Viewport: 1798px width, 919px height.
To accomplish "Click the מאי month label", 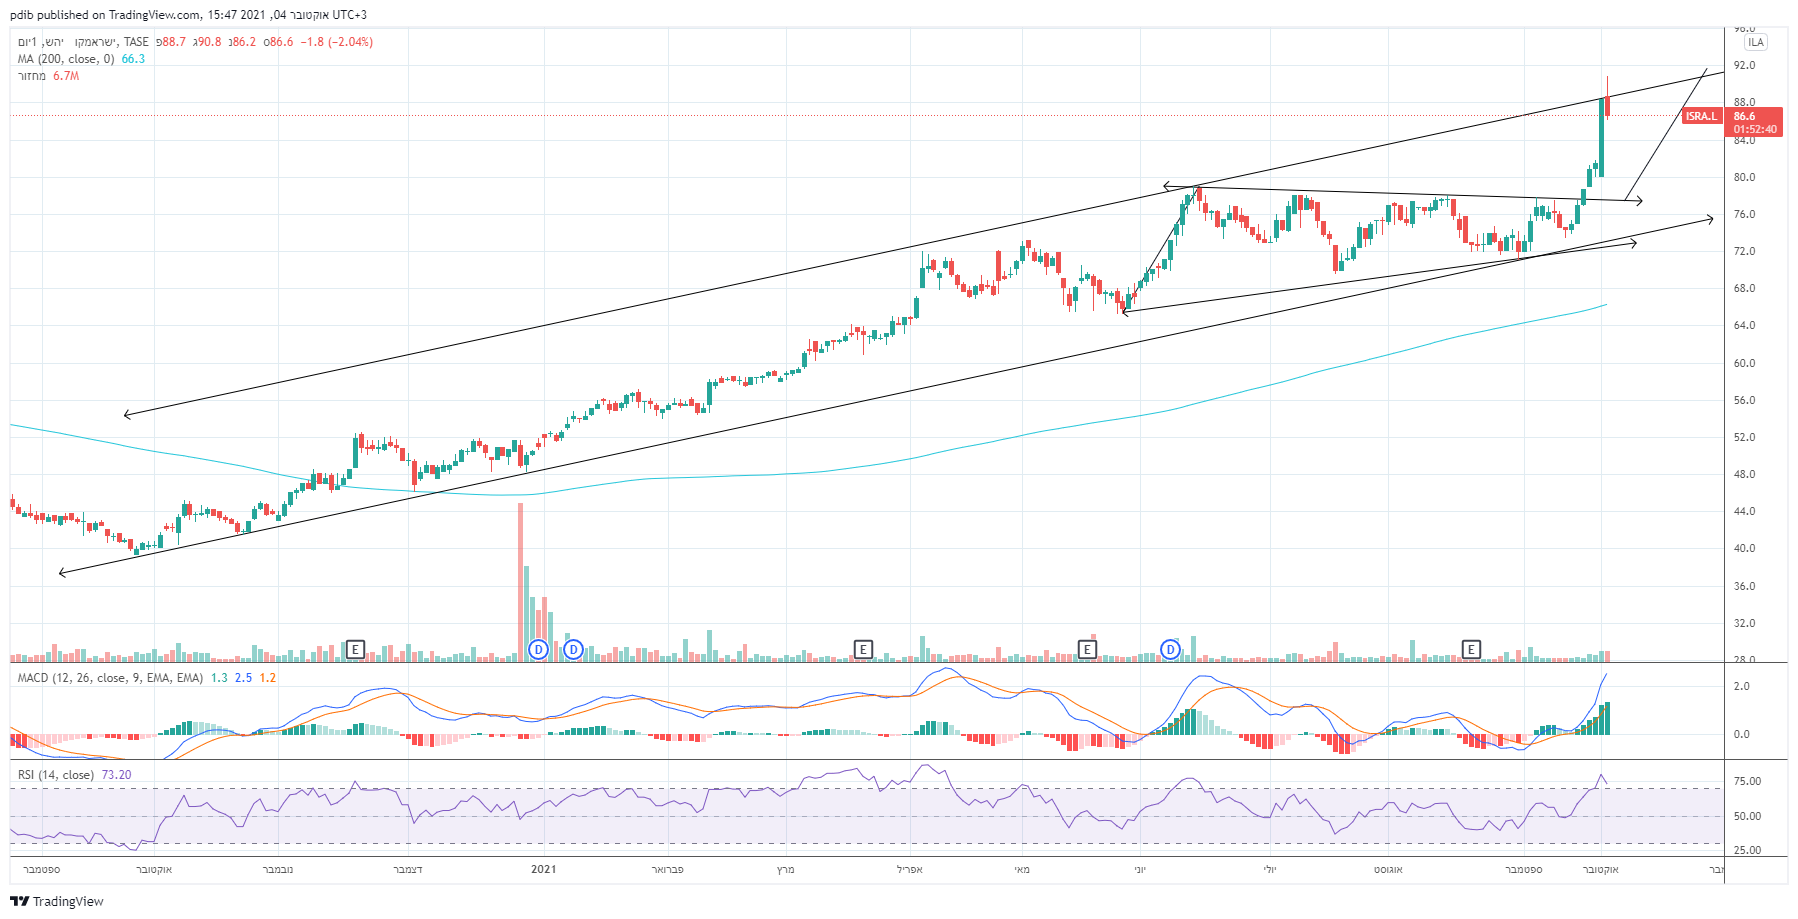I will (x=1022, y=869).
